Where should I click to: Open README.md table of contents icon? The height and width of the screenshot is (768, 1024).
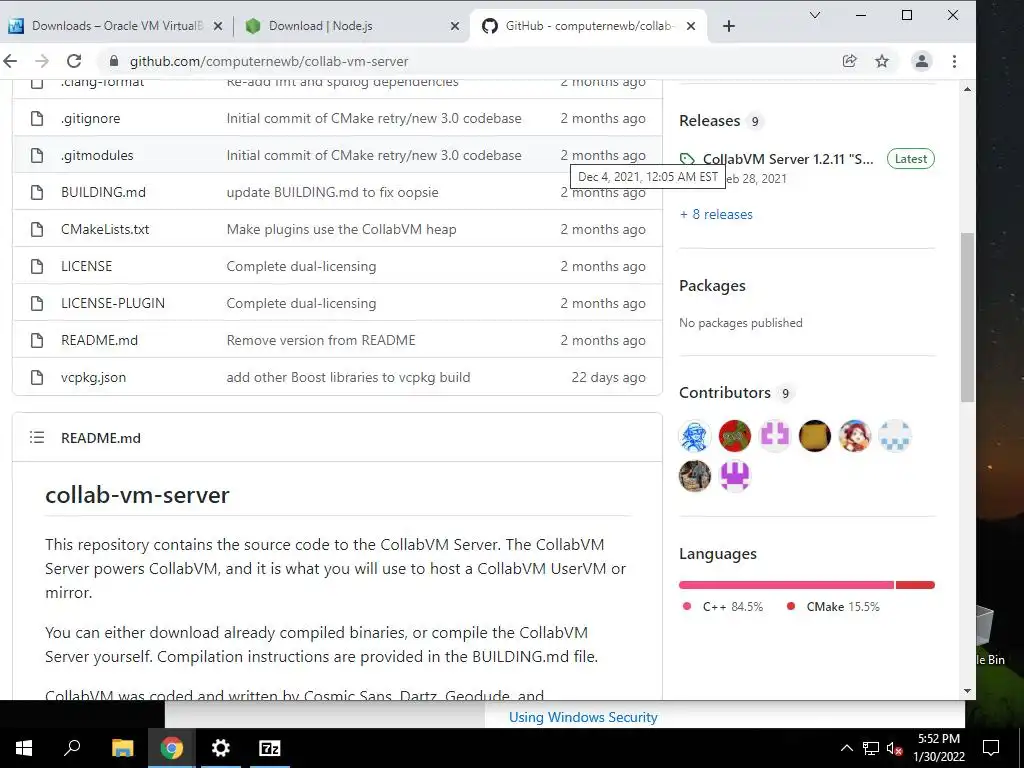click(37, 438)
